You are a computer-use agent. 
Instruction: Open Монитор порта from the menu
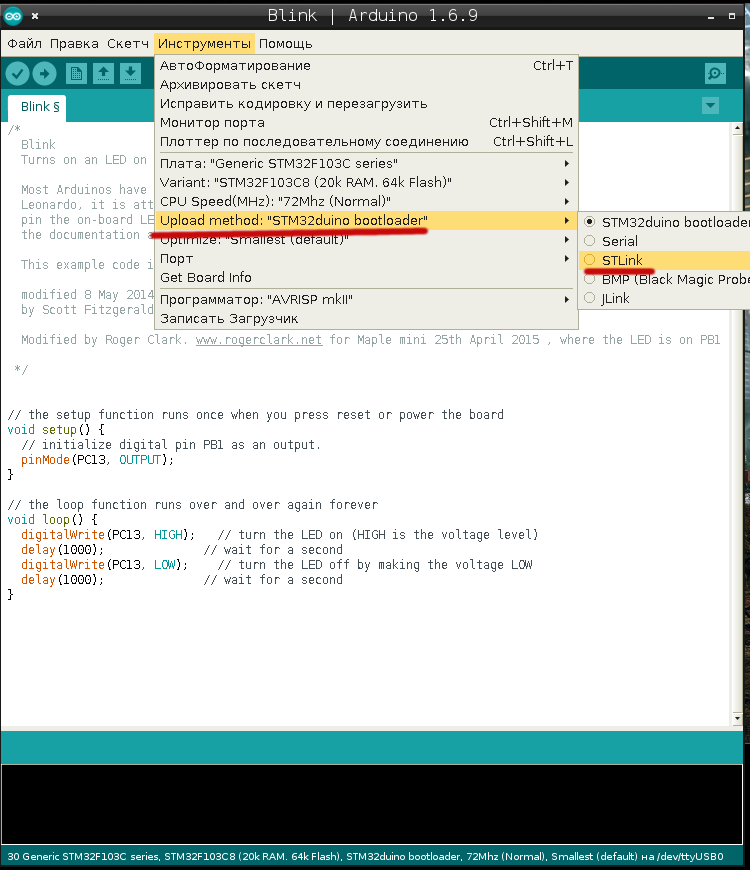pyautogui.click(x=366, y=123)
